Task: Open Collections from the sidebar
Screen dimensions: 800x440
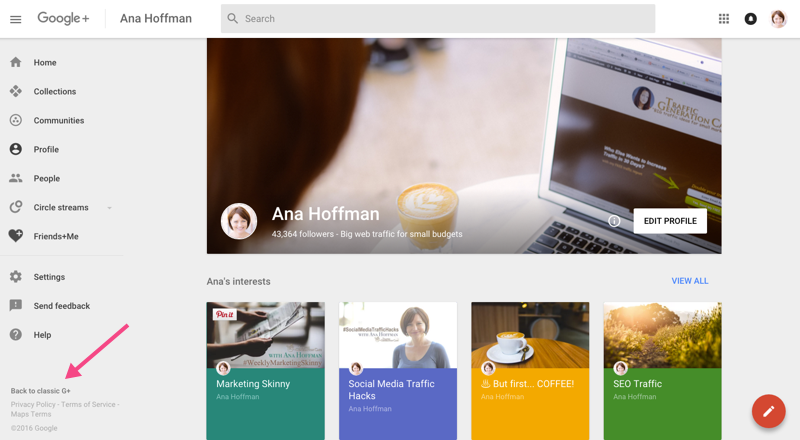Action: click(55, 91)
